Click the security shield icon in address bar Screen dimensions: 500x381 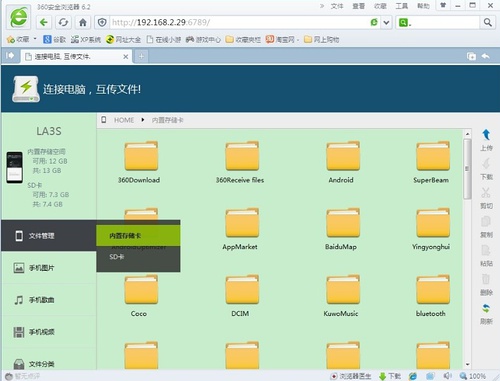(102, 22)
